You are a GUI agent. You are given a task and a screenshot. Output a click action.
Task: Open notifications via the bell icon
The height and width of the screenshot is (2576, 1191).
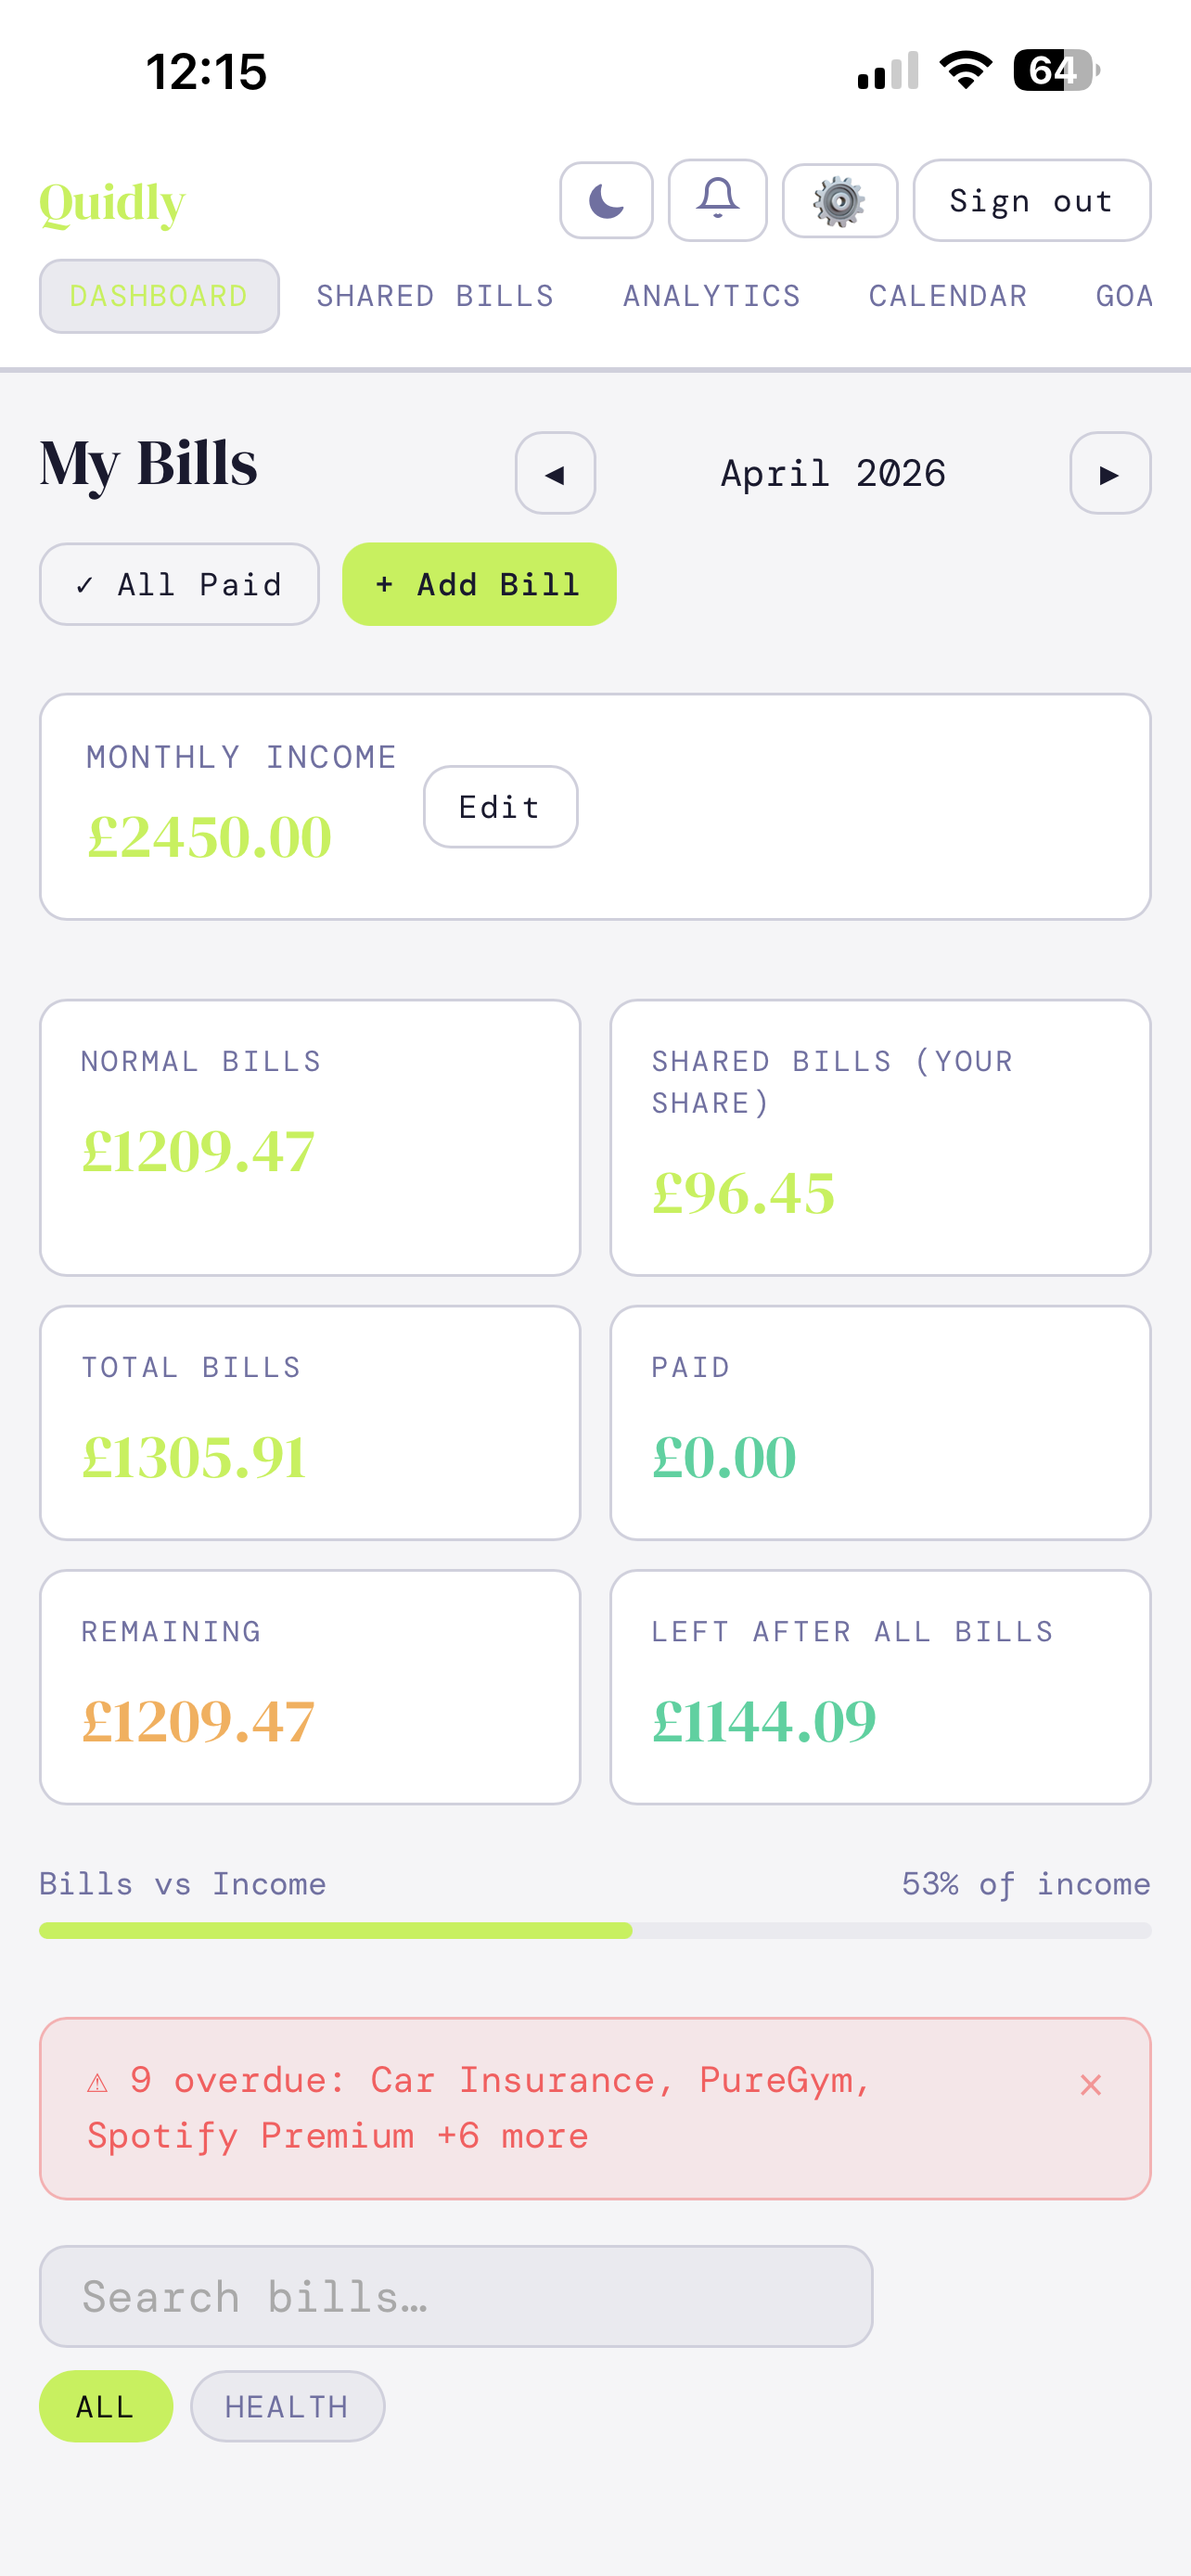[x=717, y=201]
